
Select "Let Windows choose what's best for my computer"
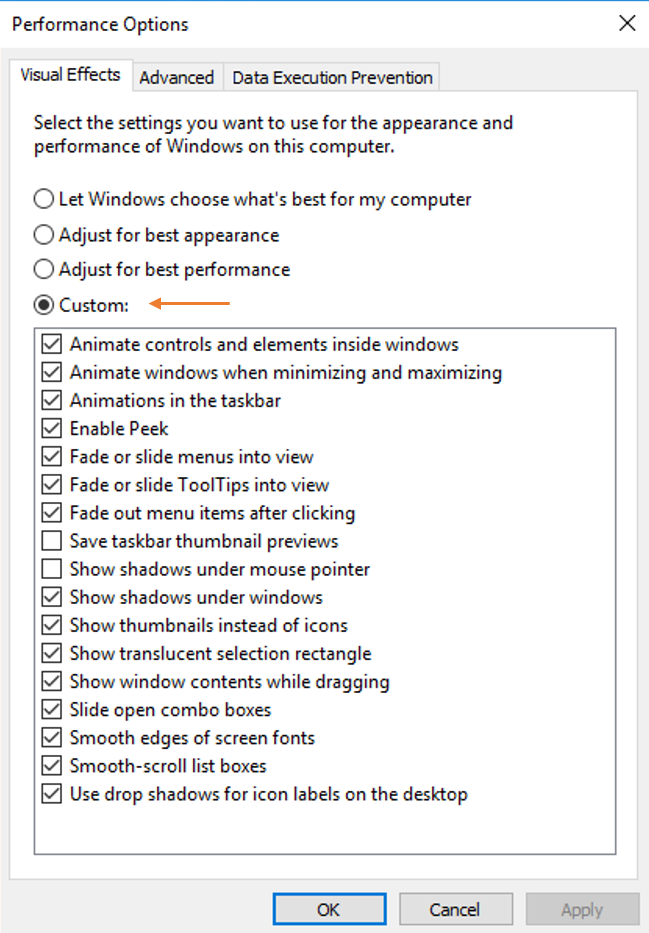tap(43, 199)
